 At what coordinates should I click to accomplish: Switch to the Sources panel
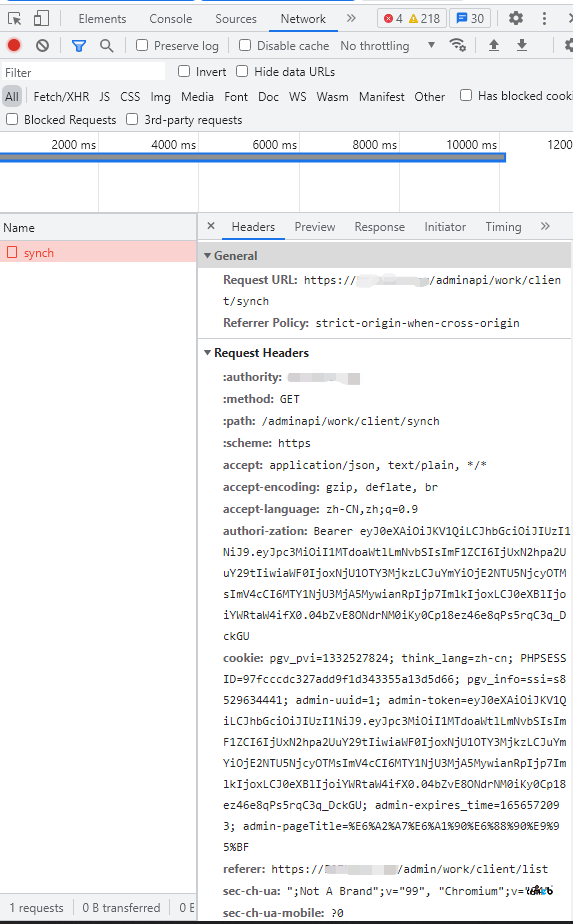pyautogui.click(x=236, y=19)
